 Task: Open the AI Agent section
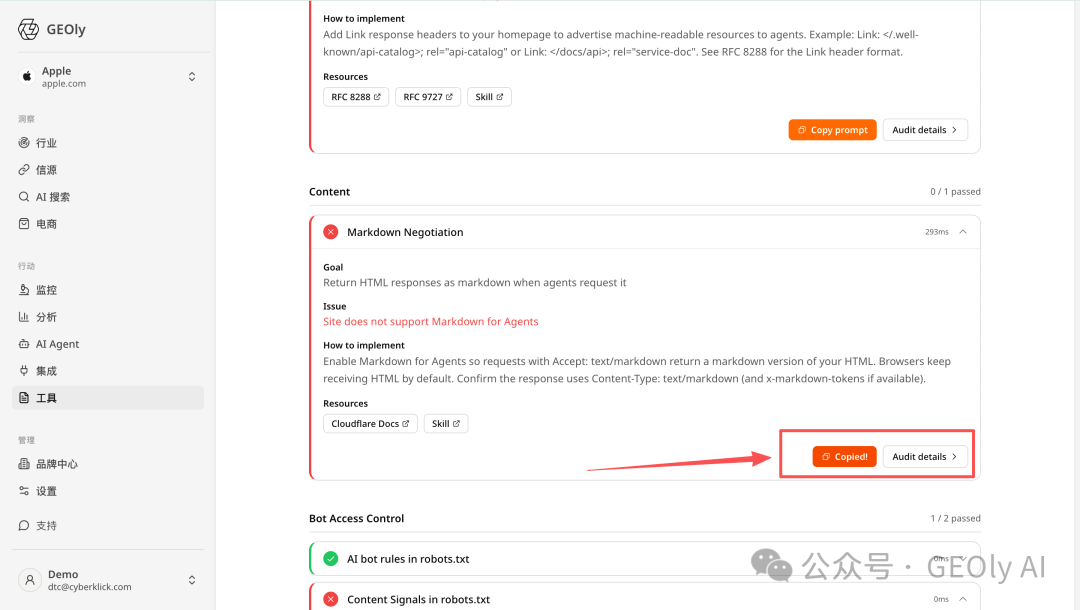(107, 344)
